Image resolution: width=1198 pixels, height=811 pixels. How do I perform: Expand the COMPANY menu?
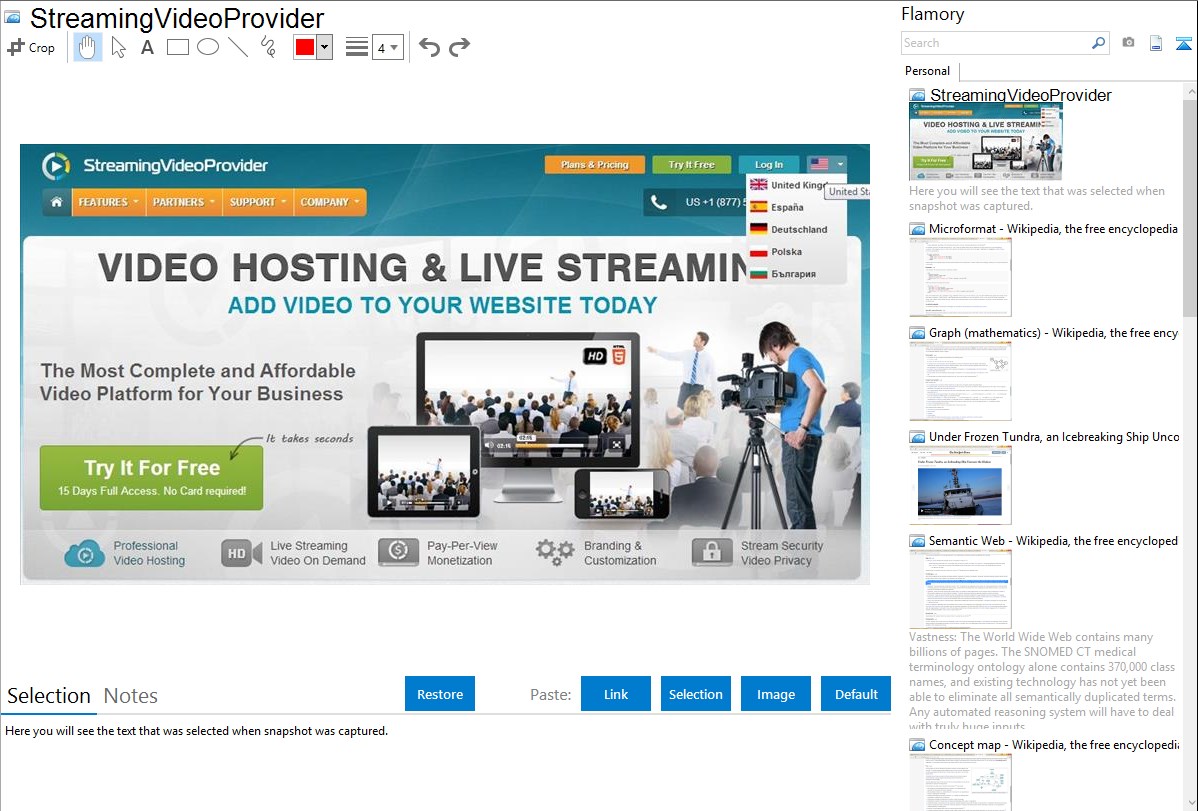point(329,202)
